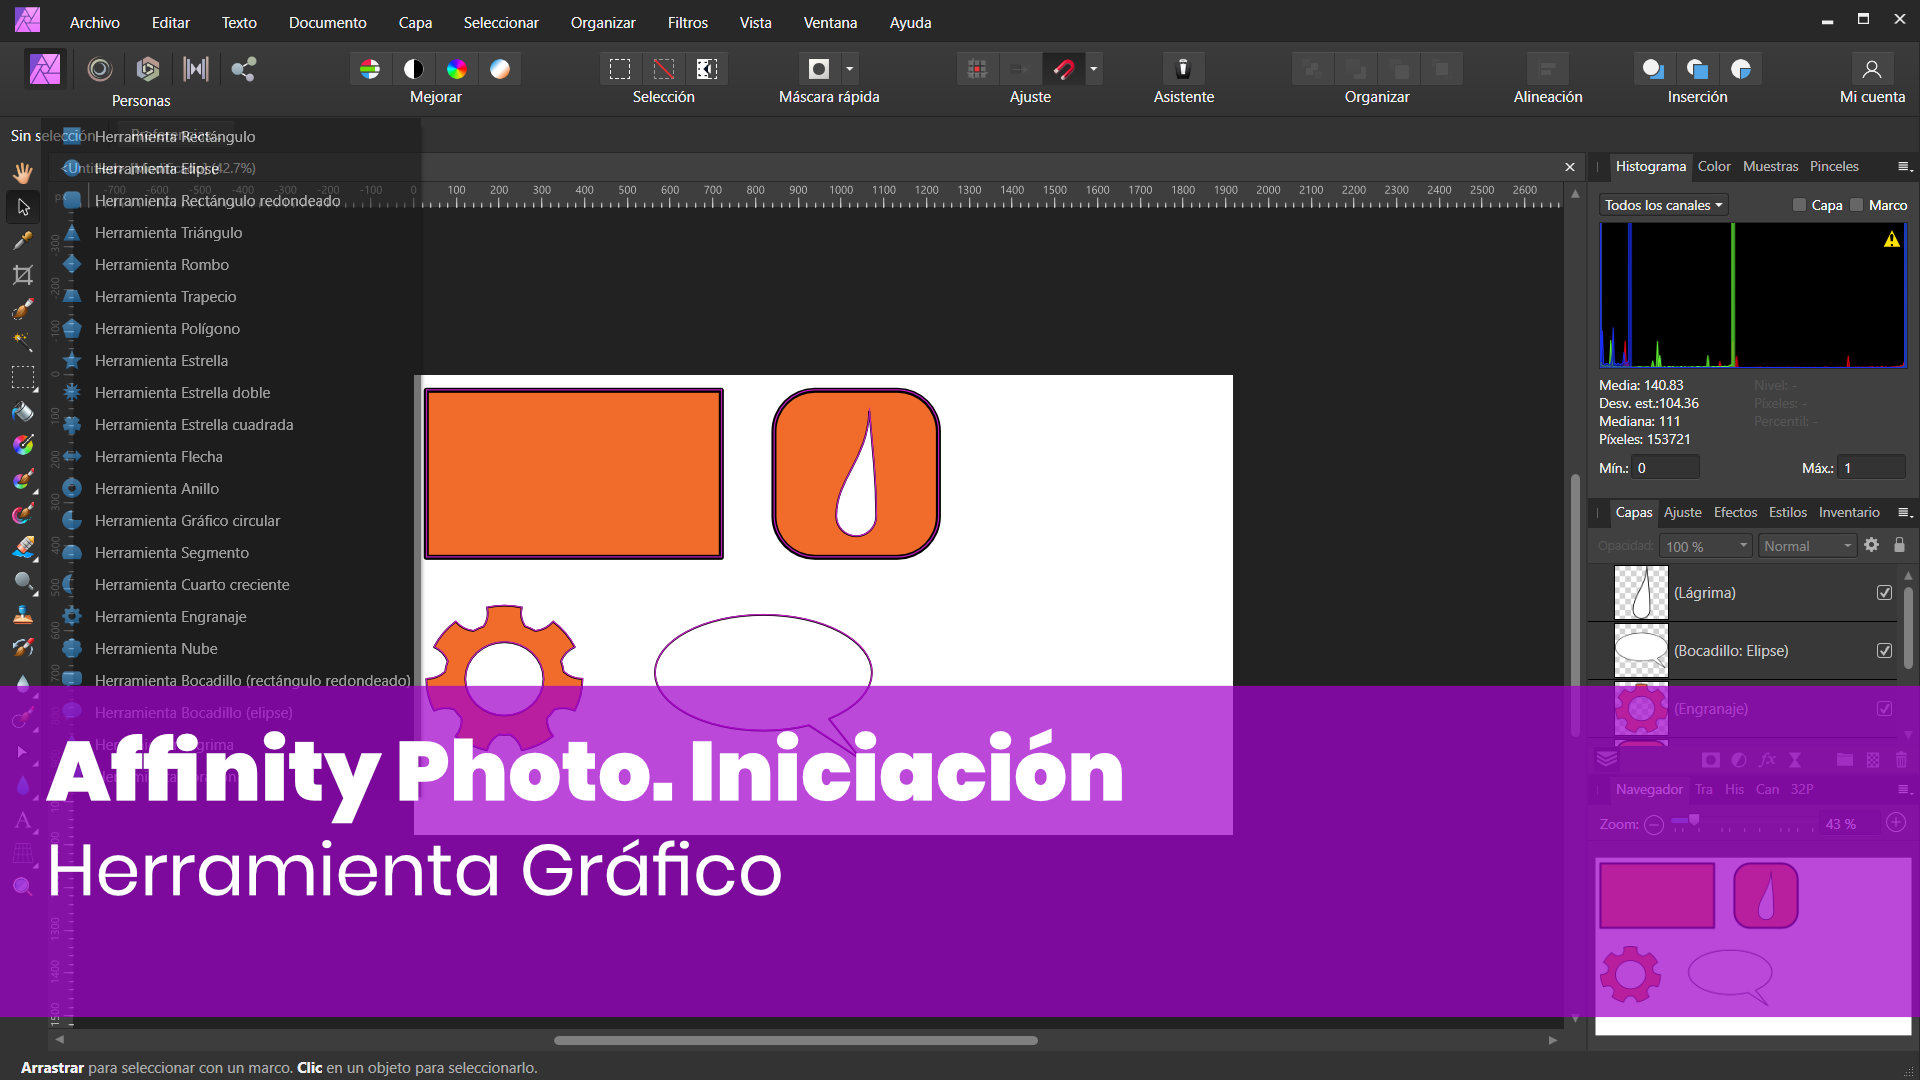The image size is (1920, 1080).
Task: Switch to the Pinceles panel tab
Action: coord(1834,166)
